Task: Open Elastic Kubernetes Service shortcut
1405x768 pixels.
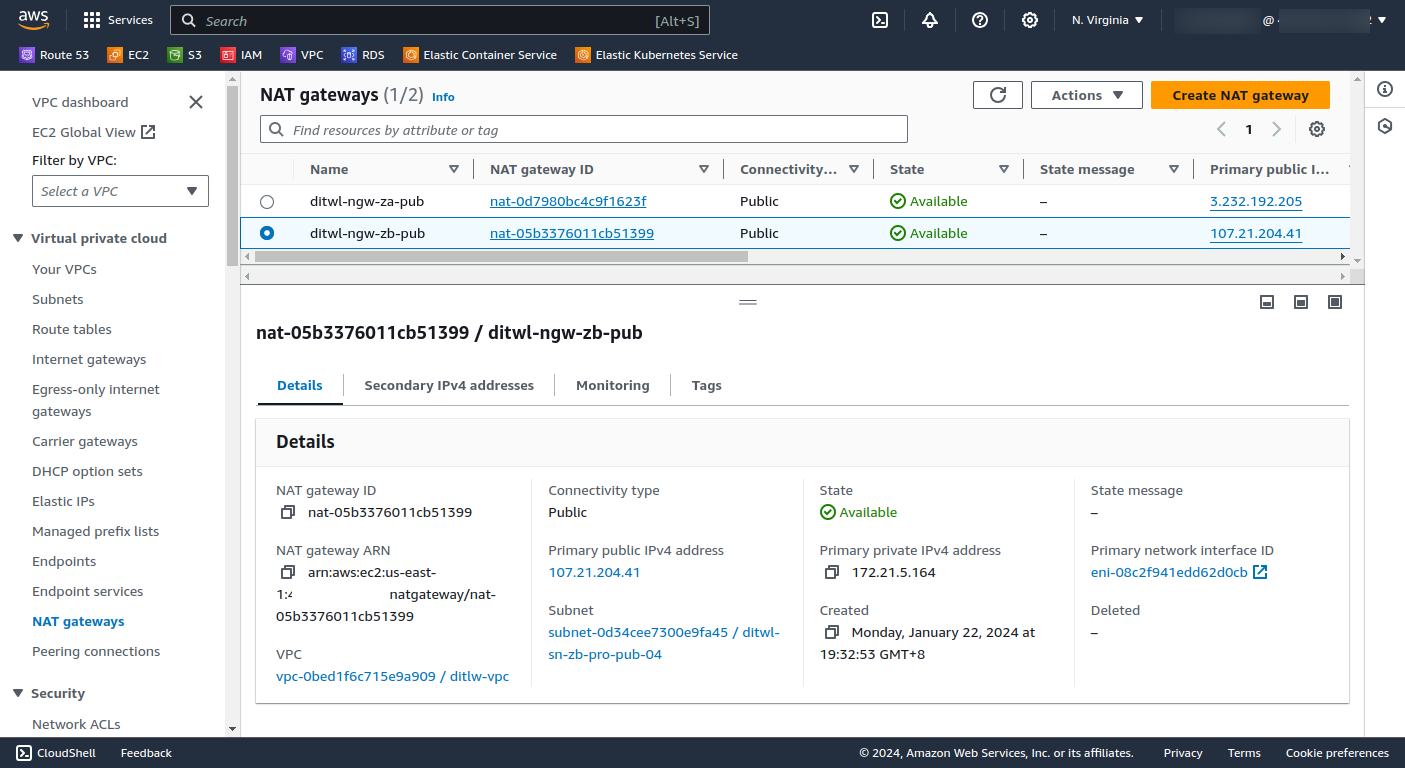Action: pos(657,55)
